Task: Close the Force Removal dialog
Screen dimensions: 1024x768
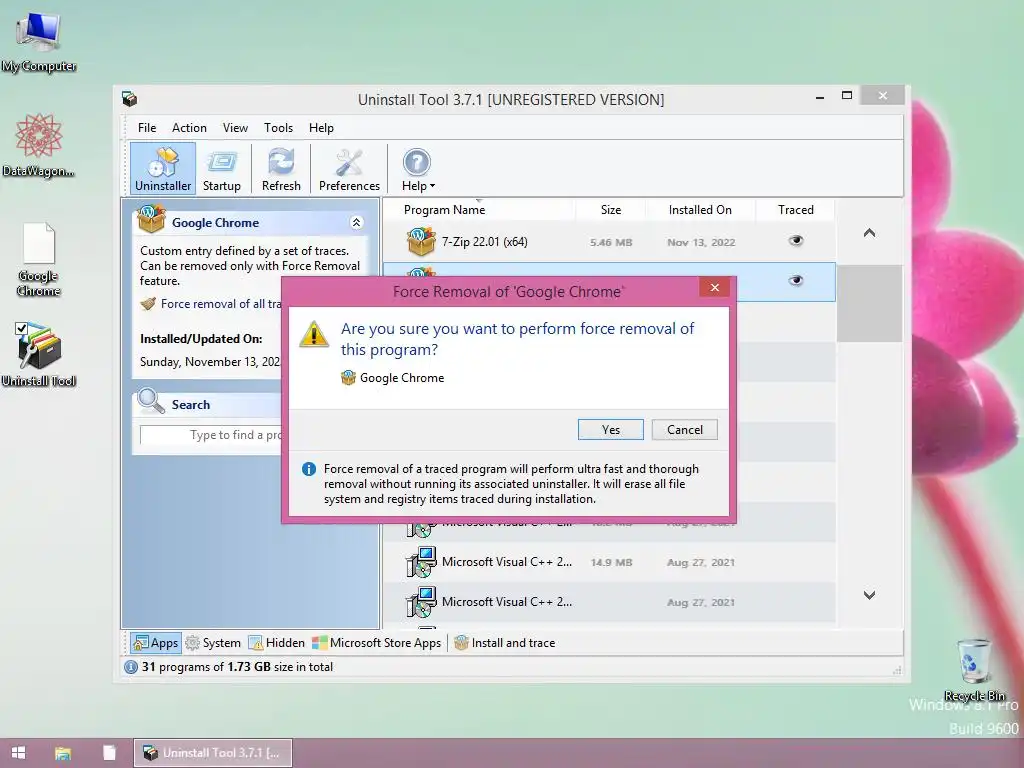Action: click(x=714, y=287)
